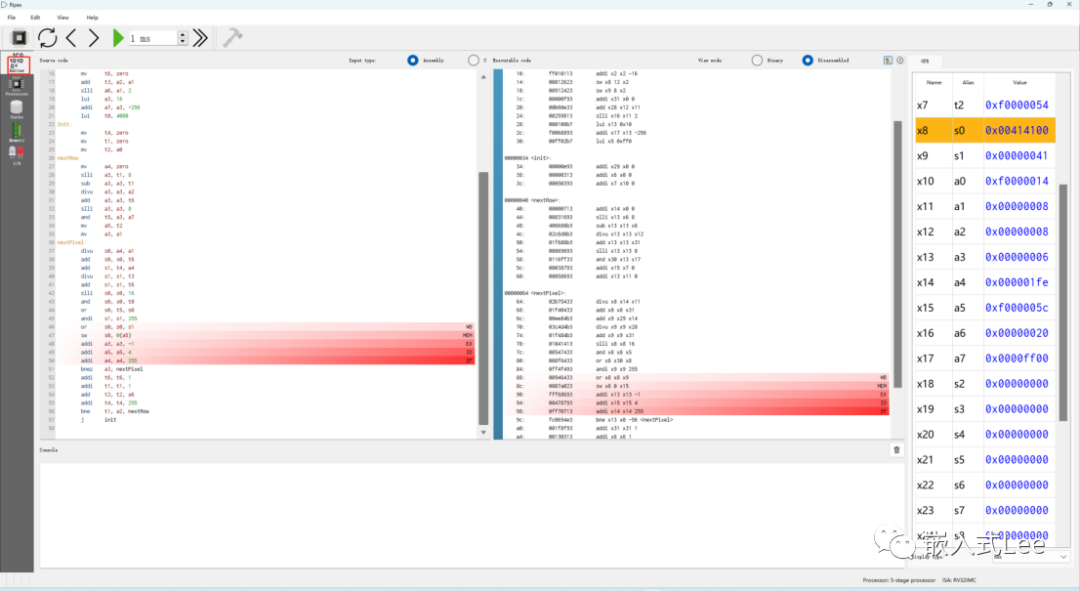
Task: Click the hammer build icon
Action: [x=232, y=38]
